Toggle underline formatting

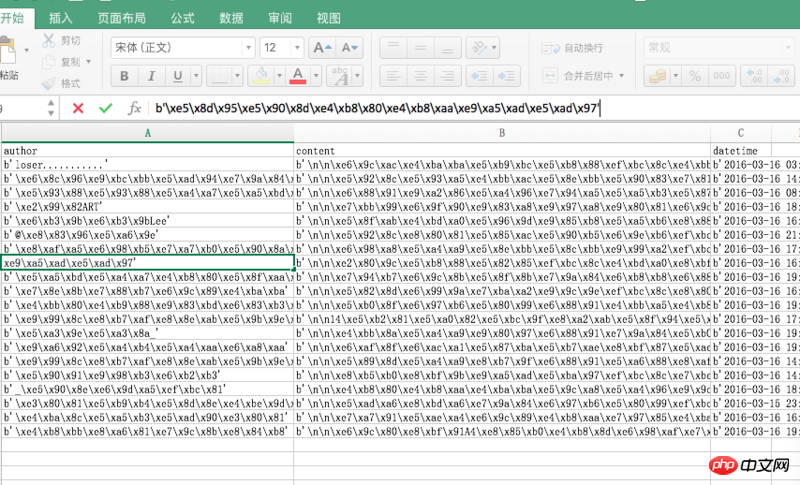(178, 76)
